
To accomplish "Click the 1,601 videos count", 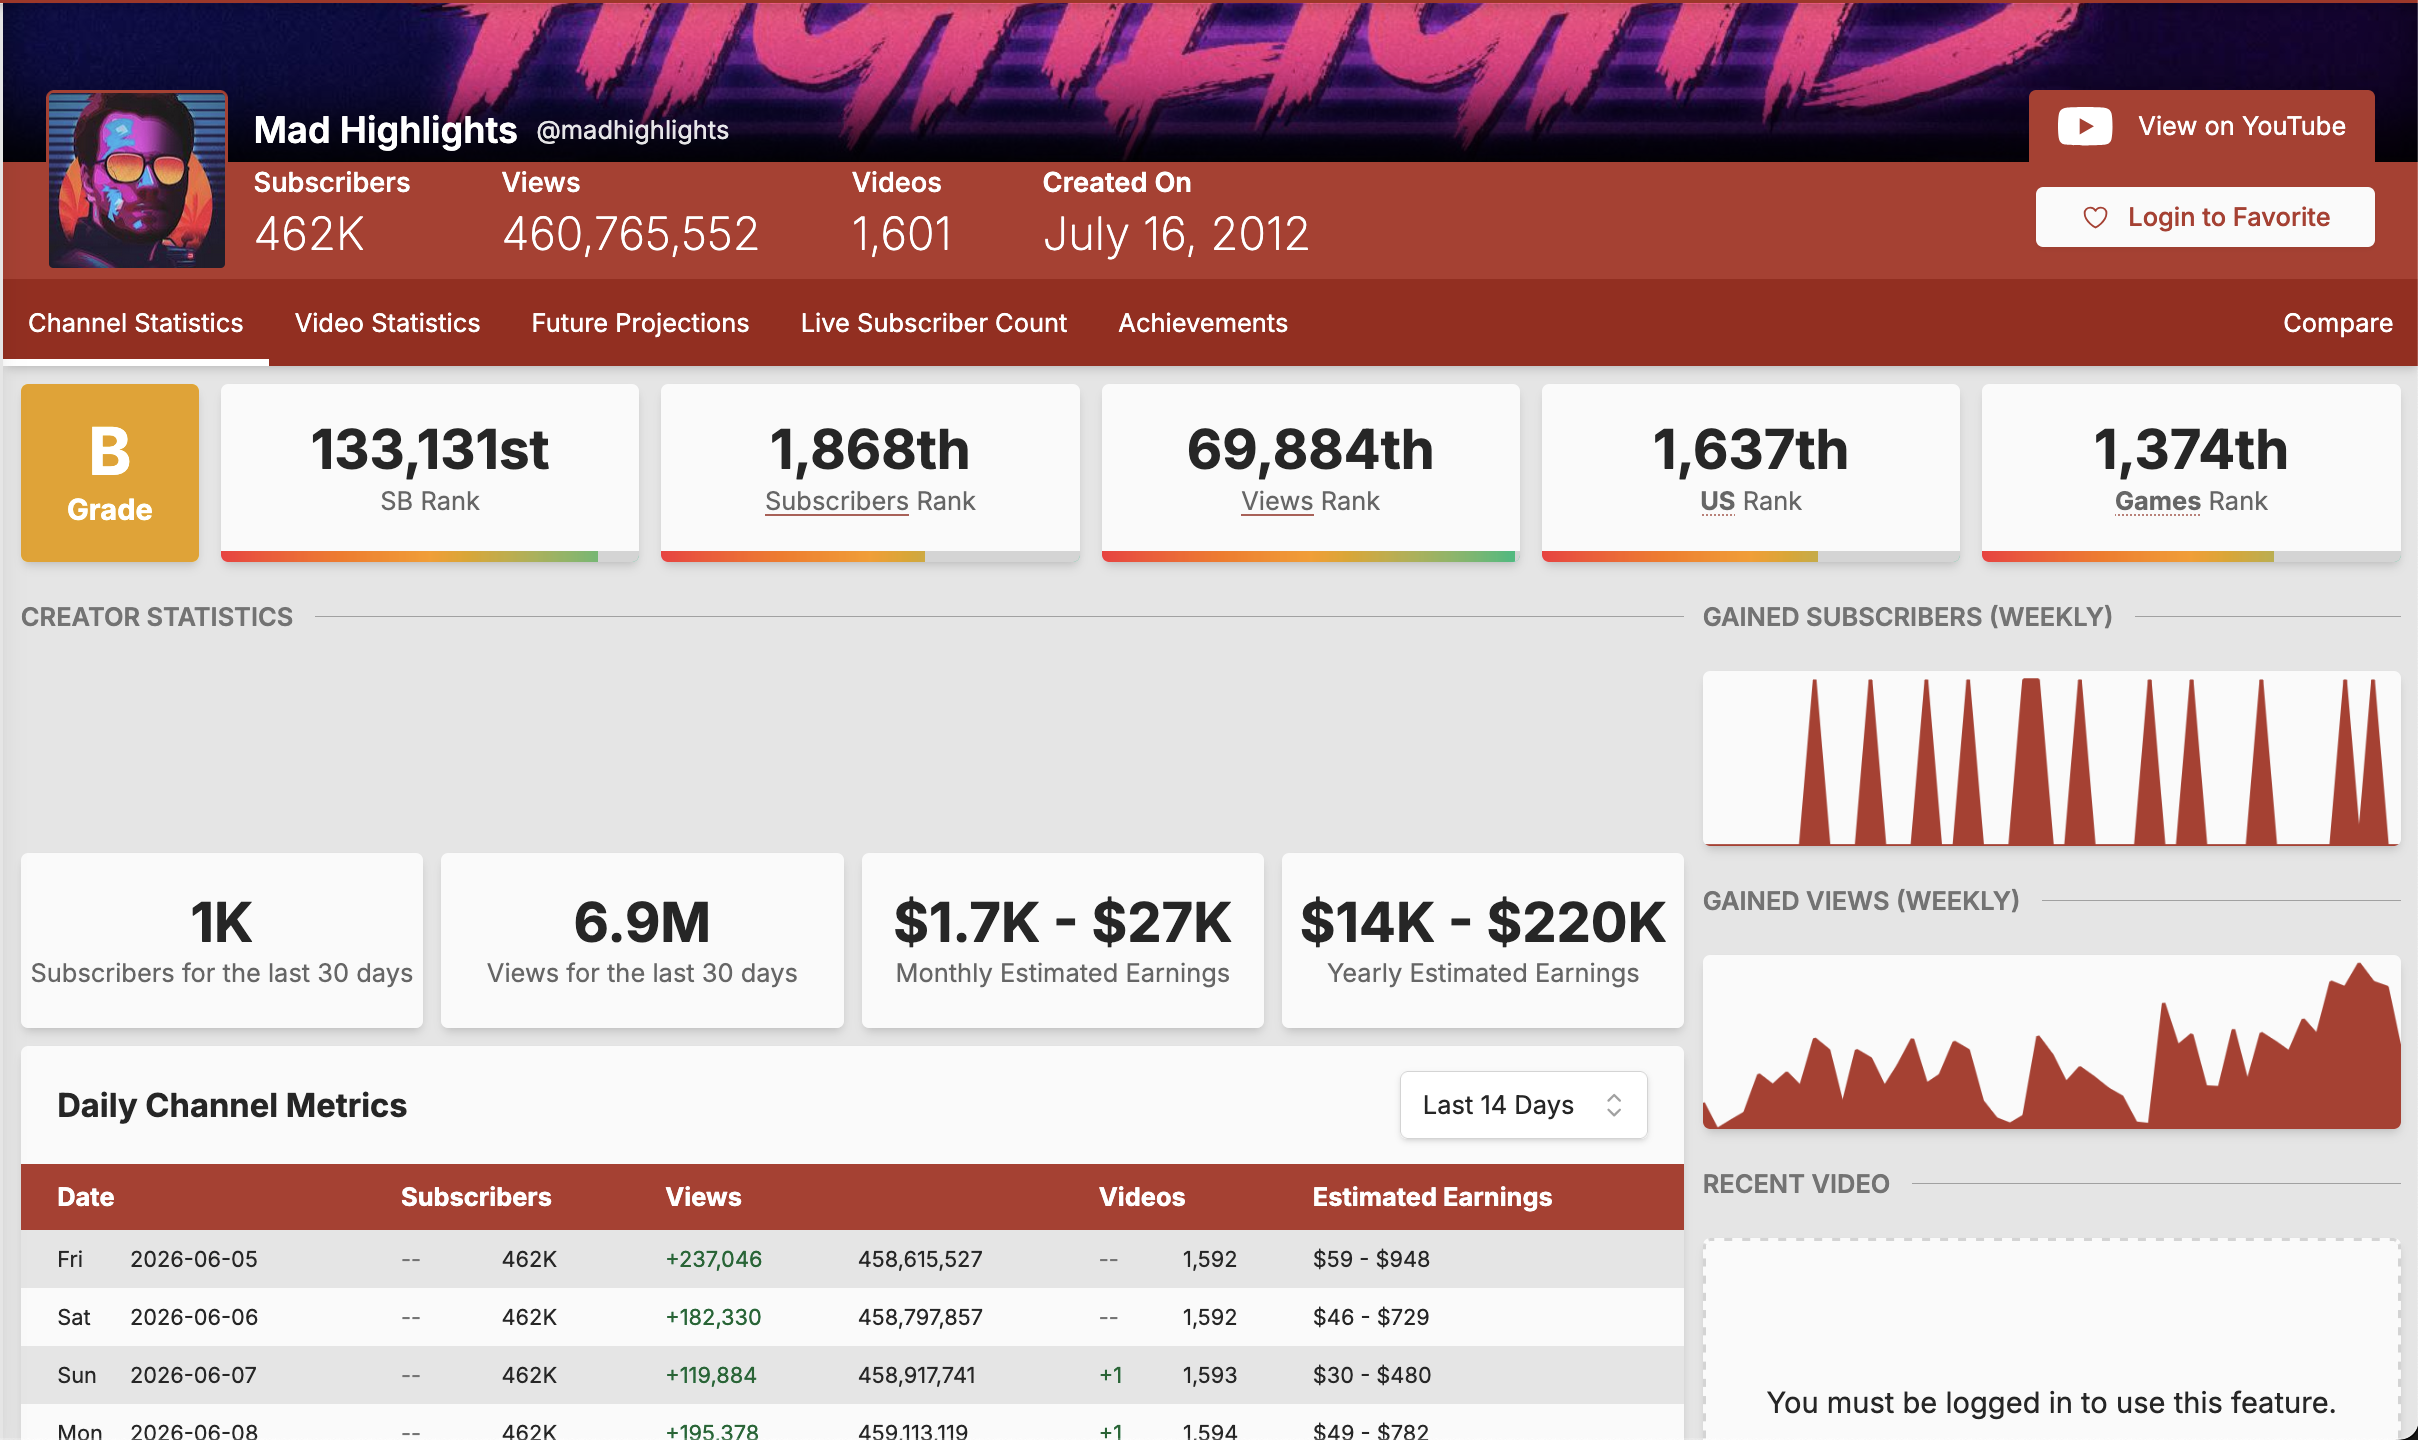I will [901, 235].
